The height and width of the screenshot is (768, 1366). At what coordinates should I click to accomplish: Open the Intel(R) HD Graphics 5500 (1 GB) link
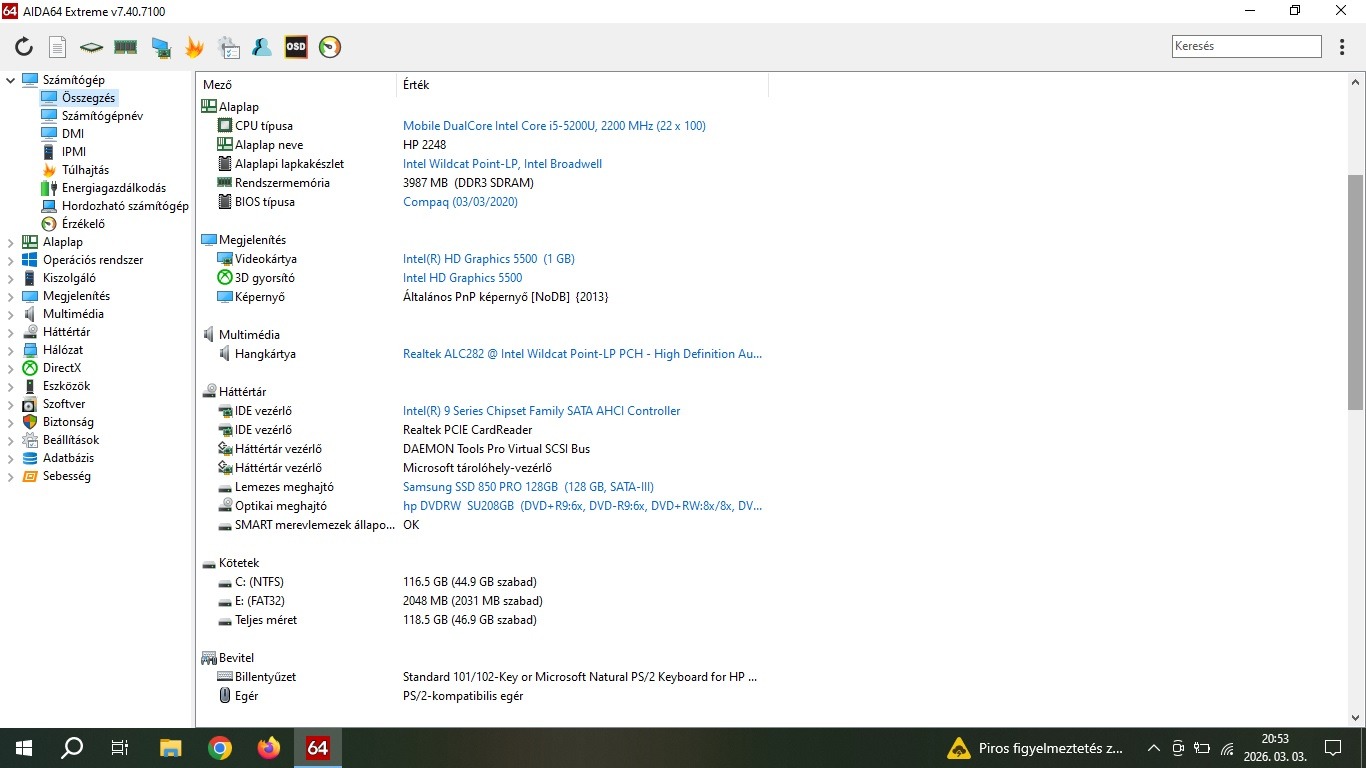(x=489, y=259)
